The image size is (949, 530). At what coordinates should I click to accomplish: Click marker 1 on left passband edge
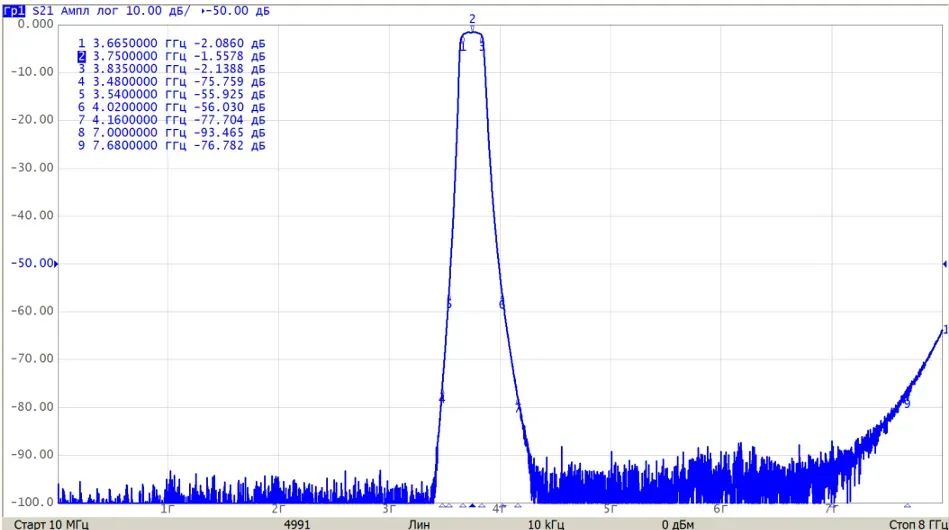[463, 47]
